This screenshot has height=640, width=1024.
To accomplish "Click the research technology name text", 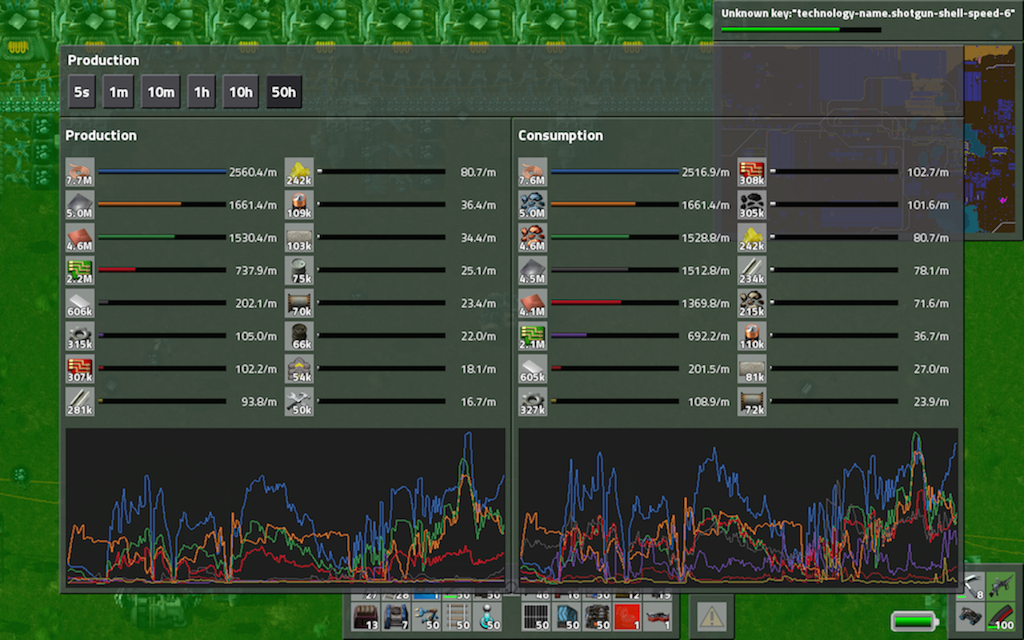I will [x=868, y=13].
